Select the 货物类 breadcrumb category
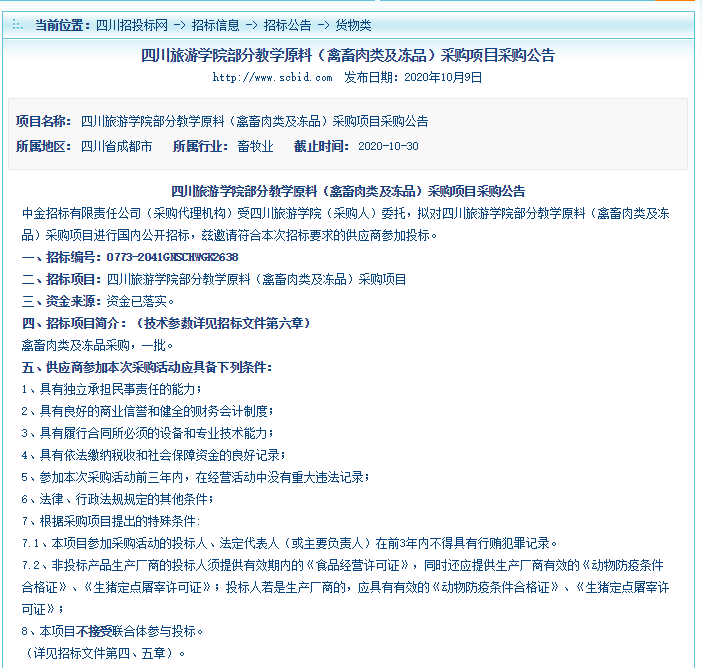The height and width of the screenshot is (668, 702). click(353, 26)
